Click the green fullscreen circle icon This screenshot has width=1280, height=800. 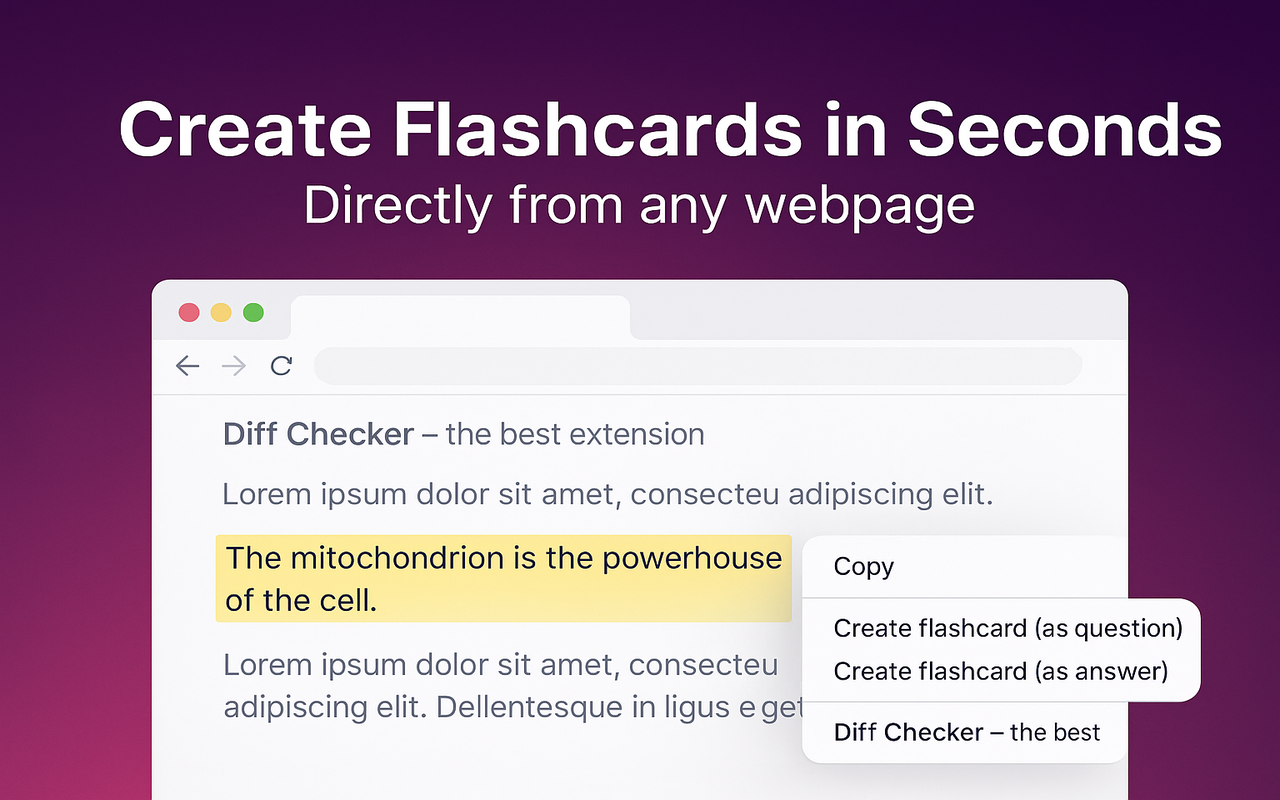point(253,312)
